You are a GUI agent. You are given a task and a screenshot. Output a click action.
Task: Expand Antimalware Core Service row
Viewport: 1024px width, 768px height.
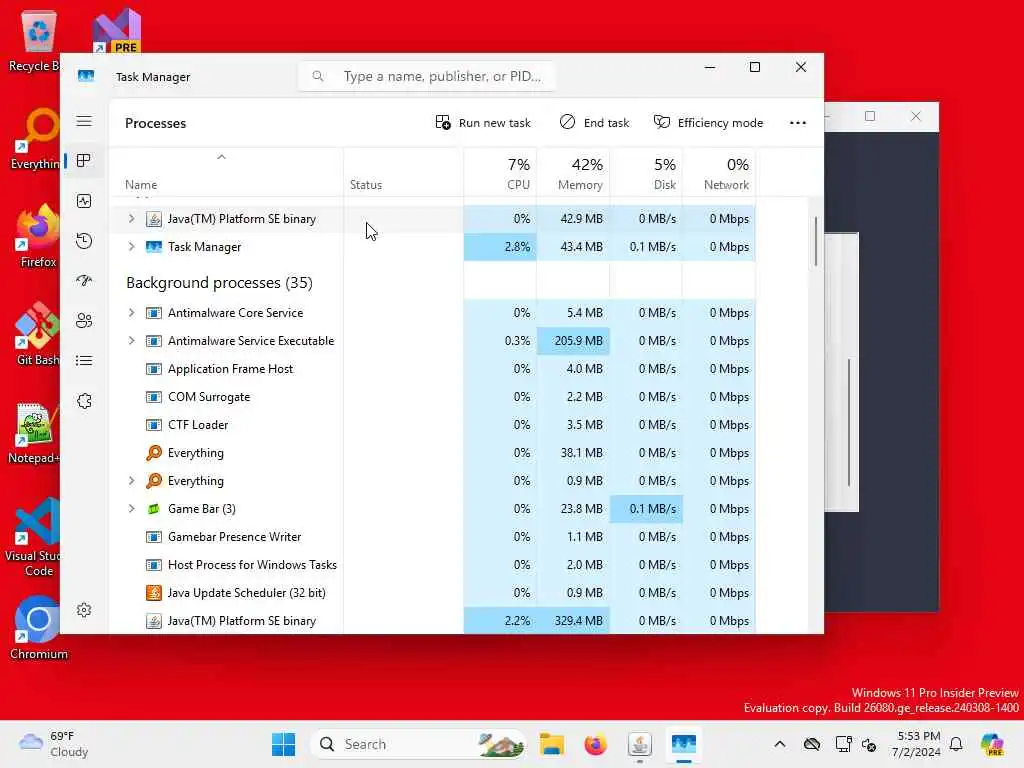point(131,313)
